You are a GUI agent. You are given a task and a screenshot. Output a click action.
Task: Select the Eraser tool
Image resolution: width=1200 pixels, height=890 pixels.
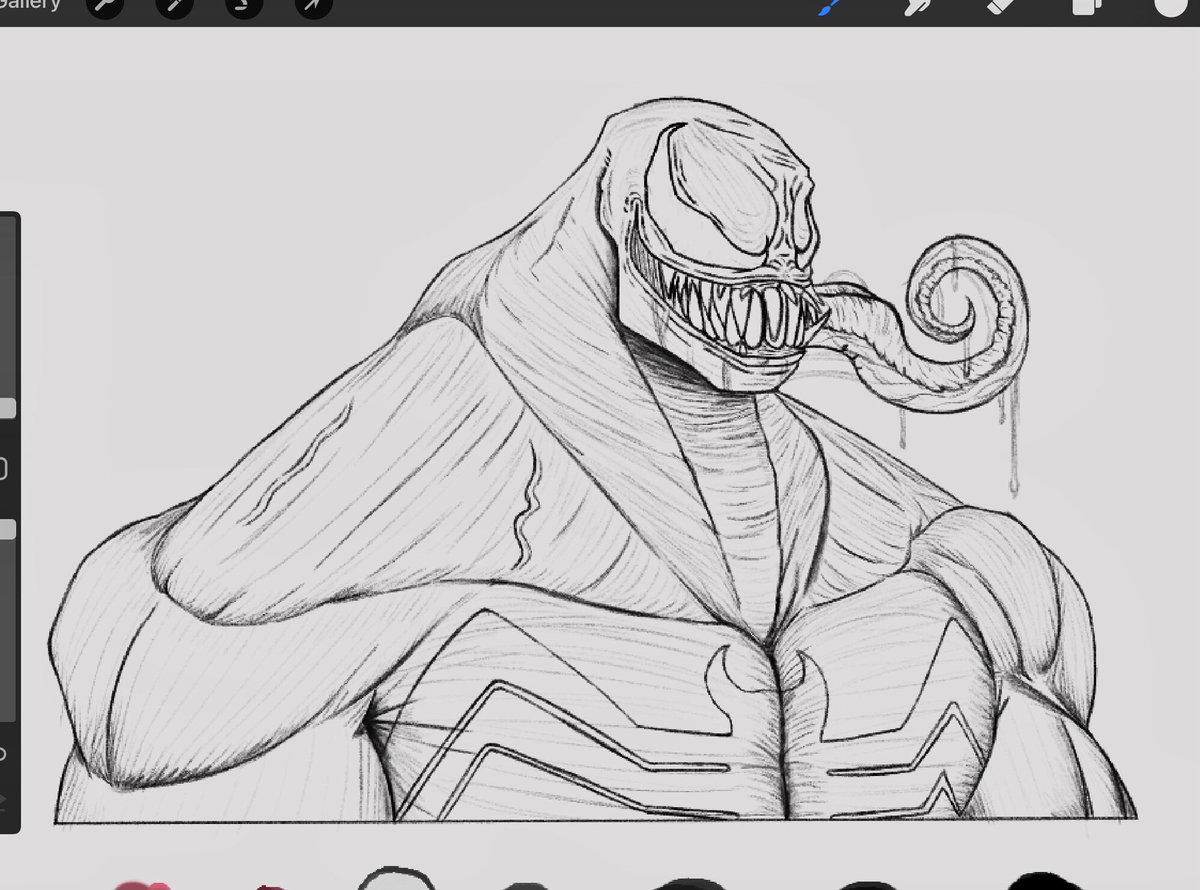[1000, 7]
